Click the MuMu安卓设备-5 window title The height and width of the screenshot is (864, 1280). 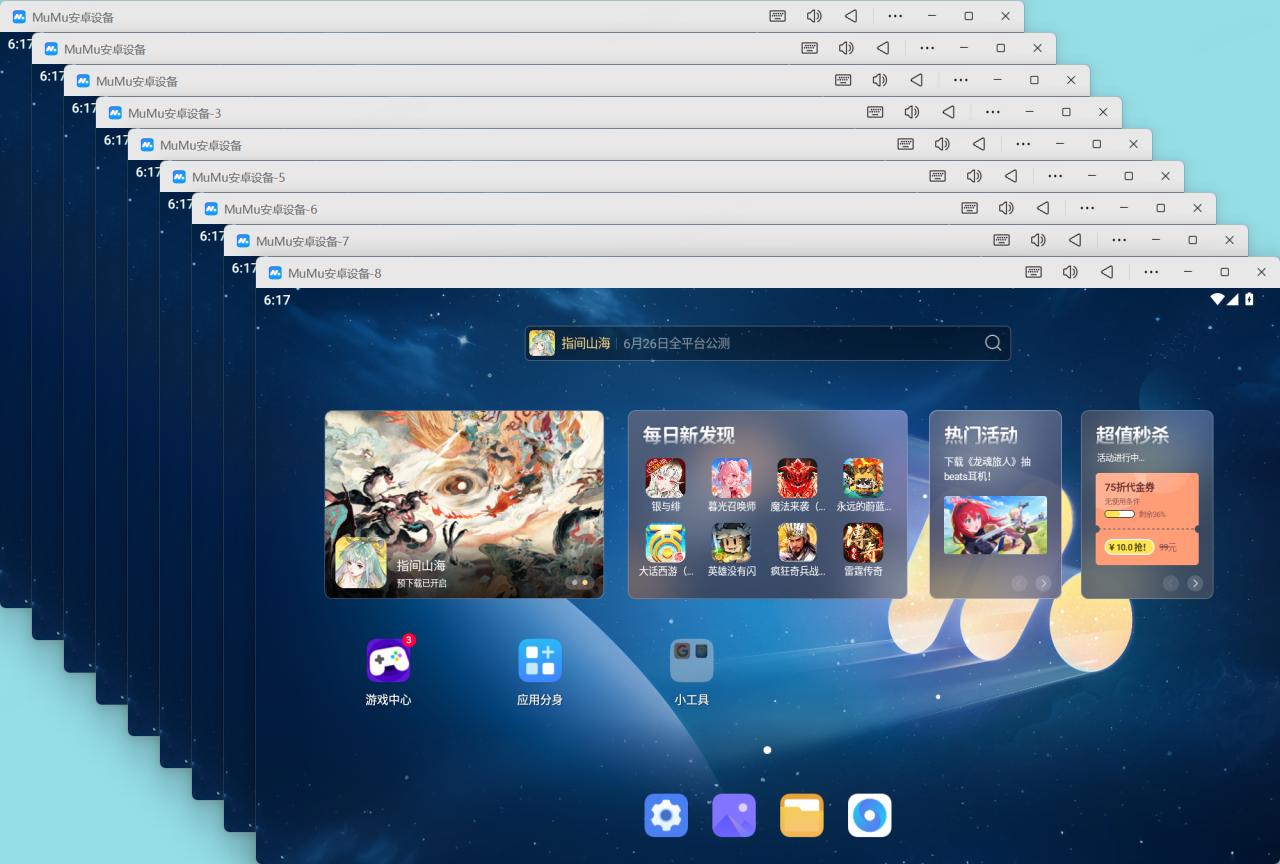click(x=239, y=177)
